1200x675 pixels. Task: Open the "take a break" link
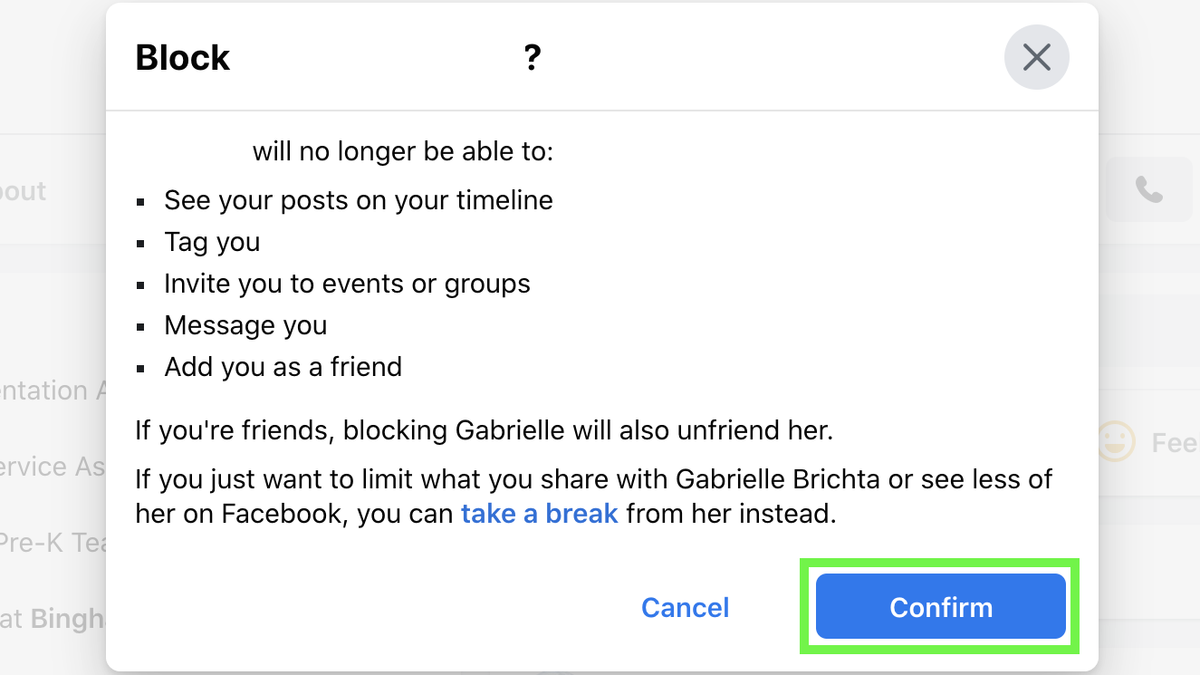(538, 513)
